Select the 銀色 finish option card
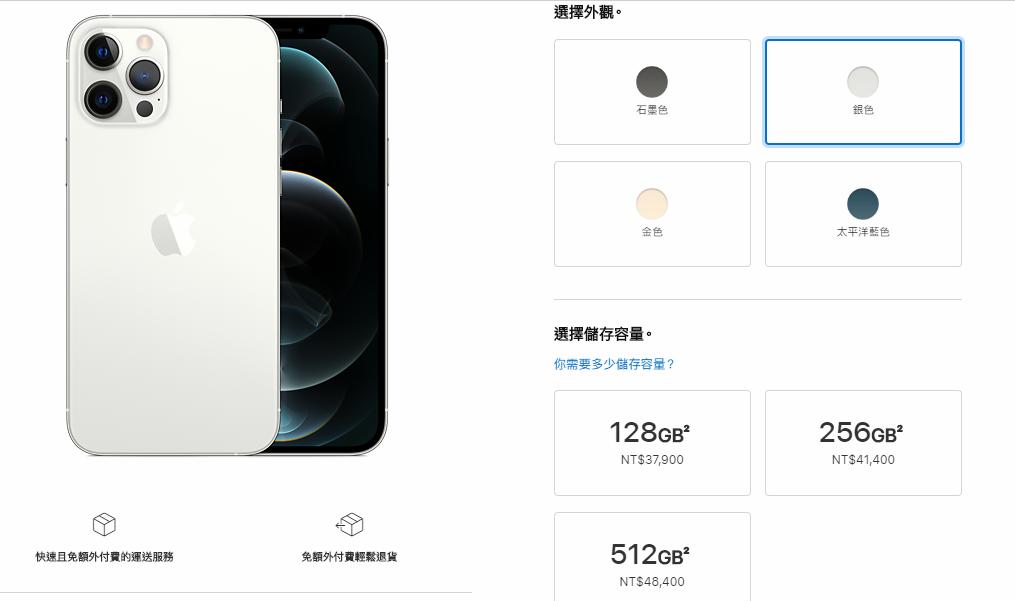This screenshot has width=1015, height=601. [x=864, y=92]
